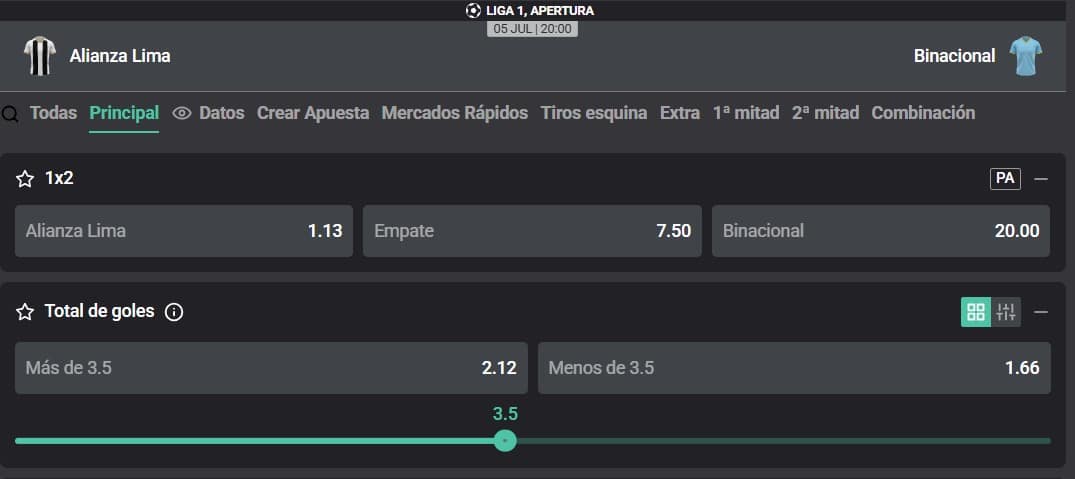Open the Todas markets tab
Image resolution: width=1075 pixels, height=479 pixels.
coord(53,113)
